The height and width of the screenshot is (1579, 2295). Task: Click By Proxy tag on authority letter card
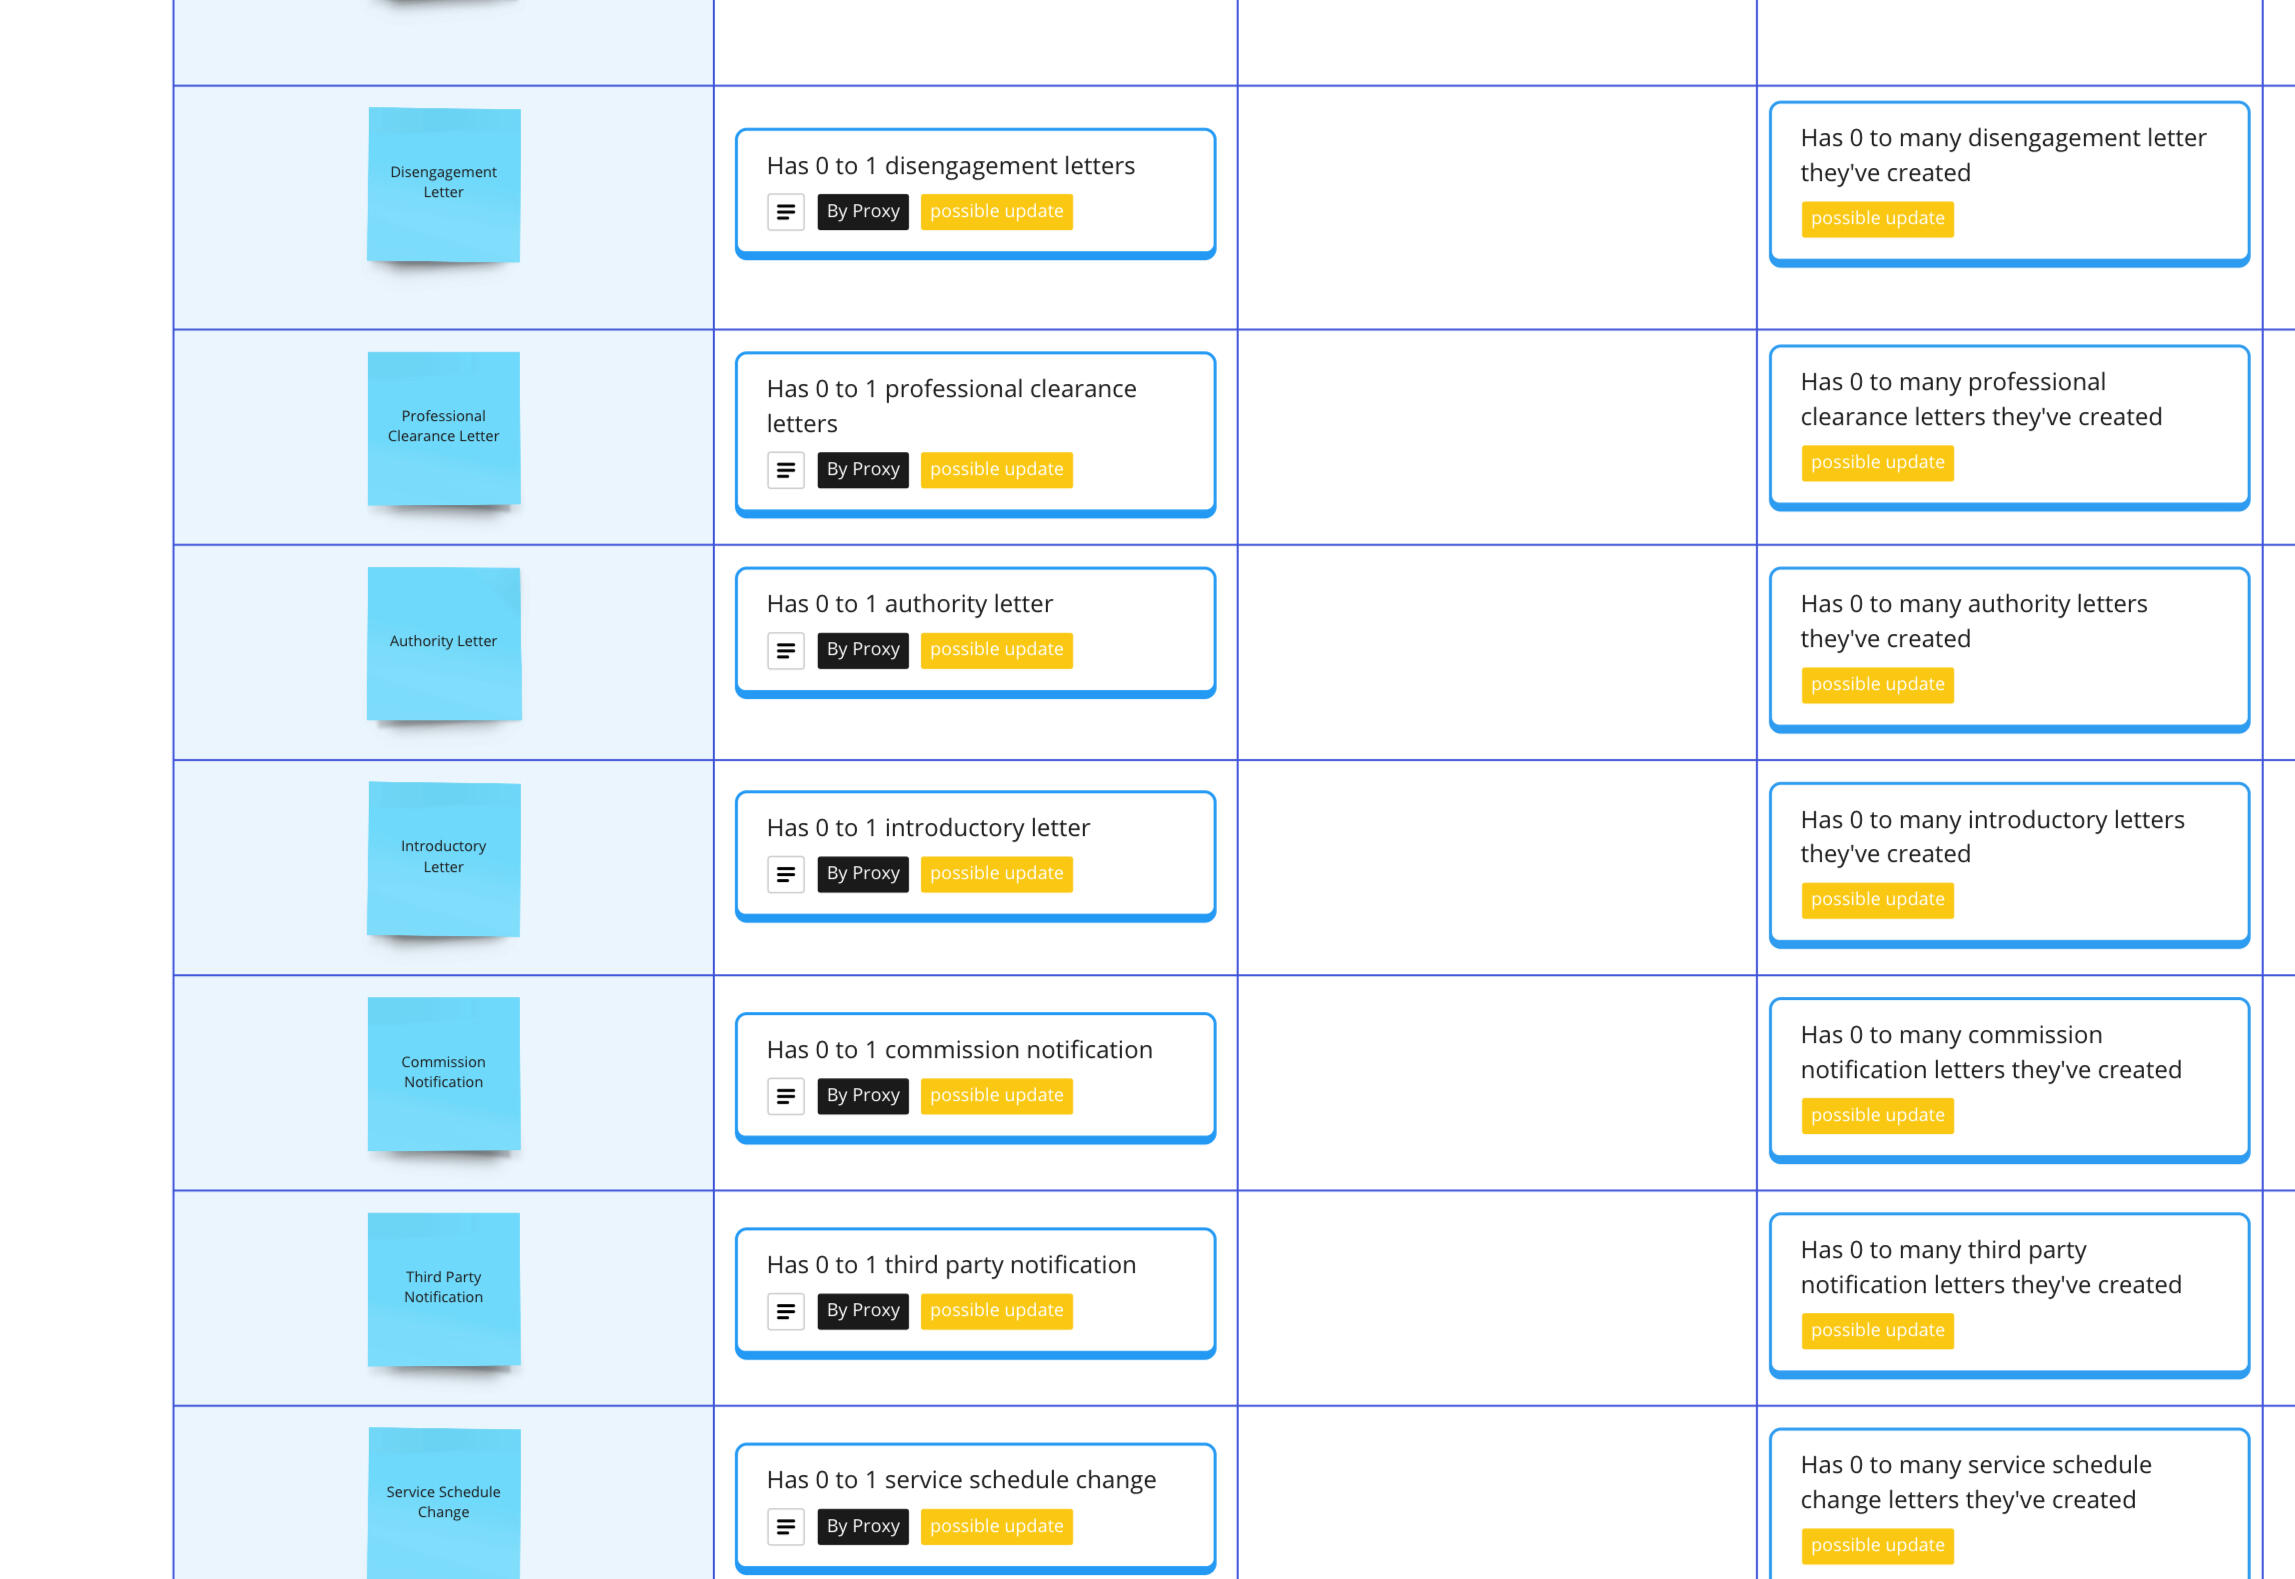click(x=862, y=650)
